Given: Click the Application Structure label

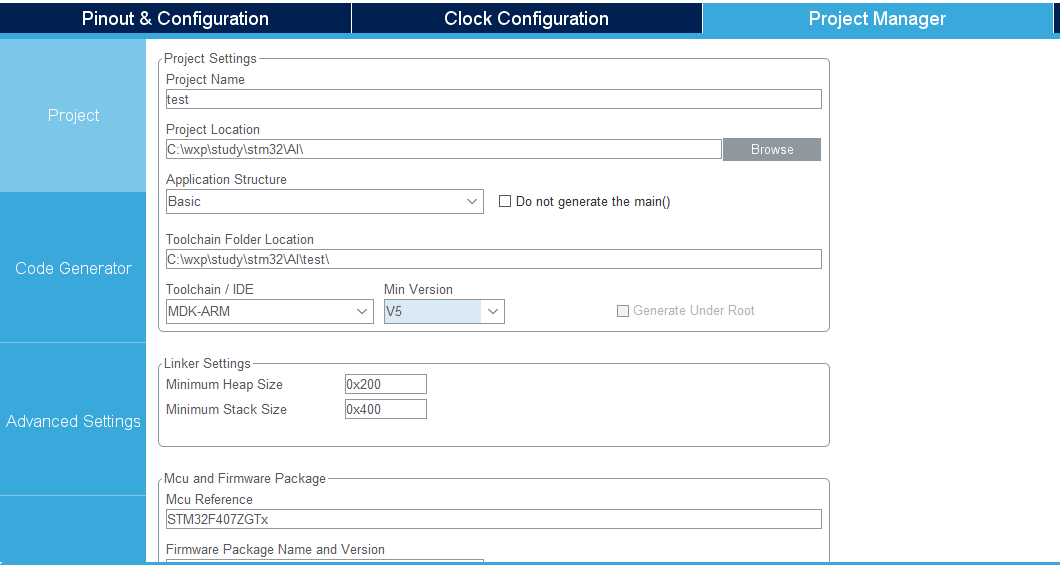Looking at the screenshot, I should tap(226, 180).
